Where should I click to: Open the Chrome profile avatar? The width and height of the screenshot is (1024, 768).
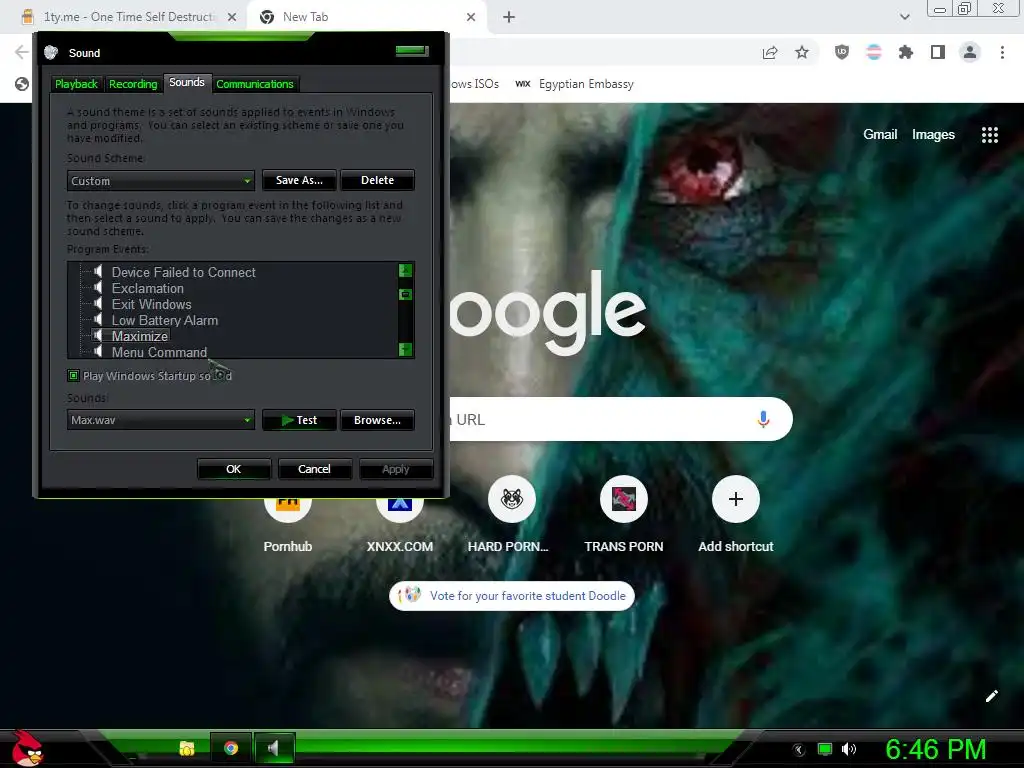click(x=970, y=52)
